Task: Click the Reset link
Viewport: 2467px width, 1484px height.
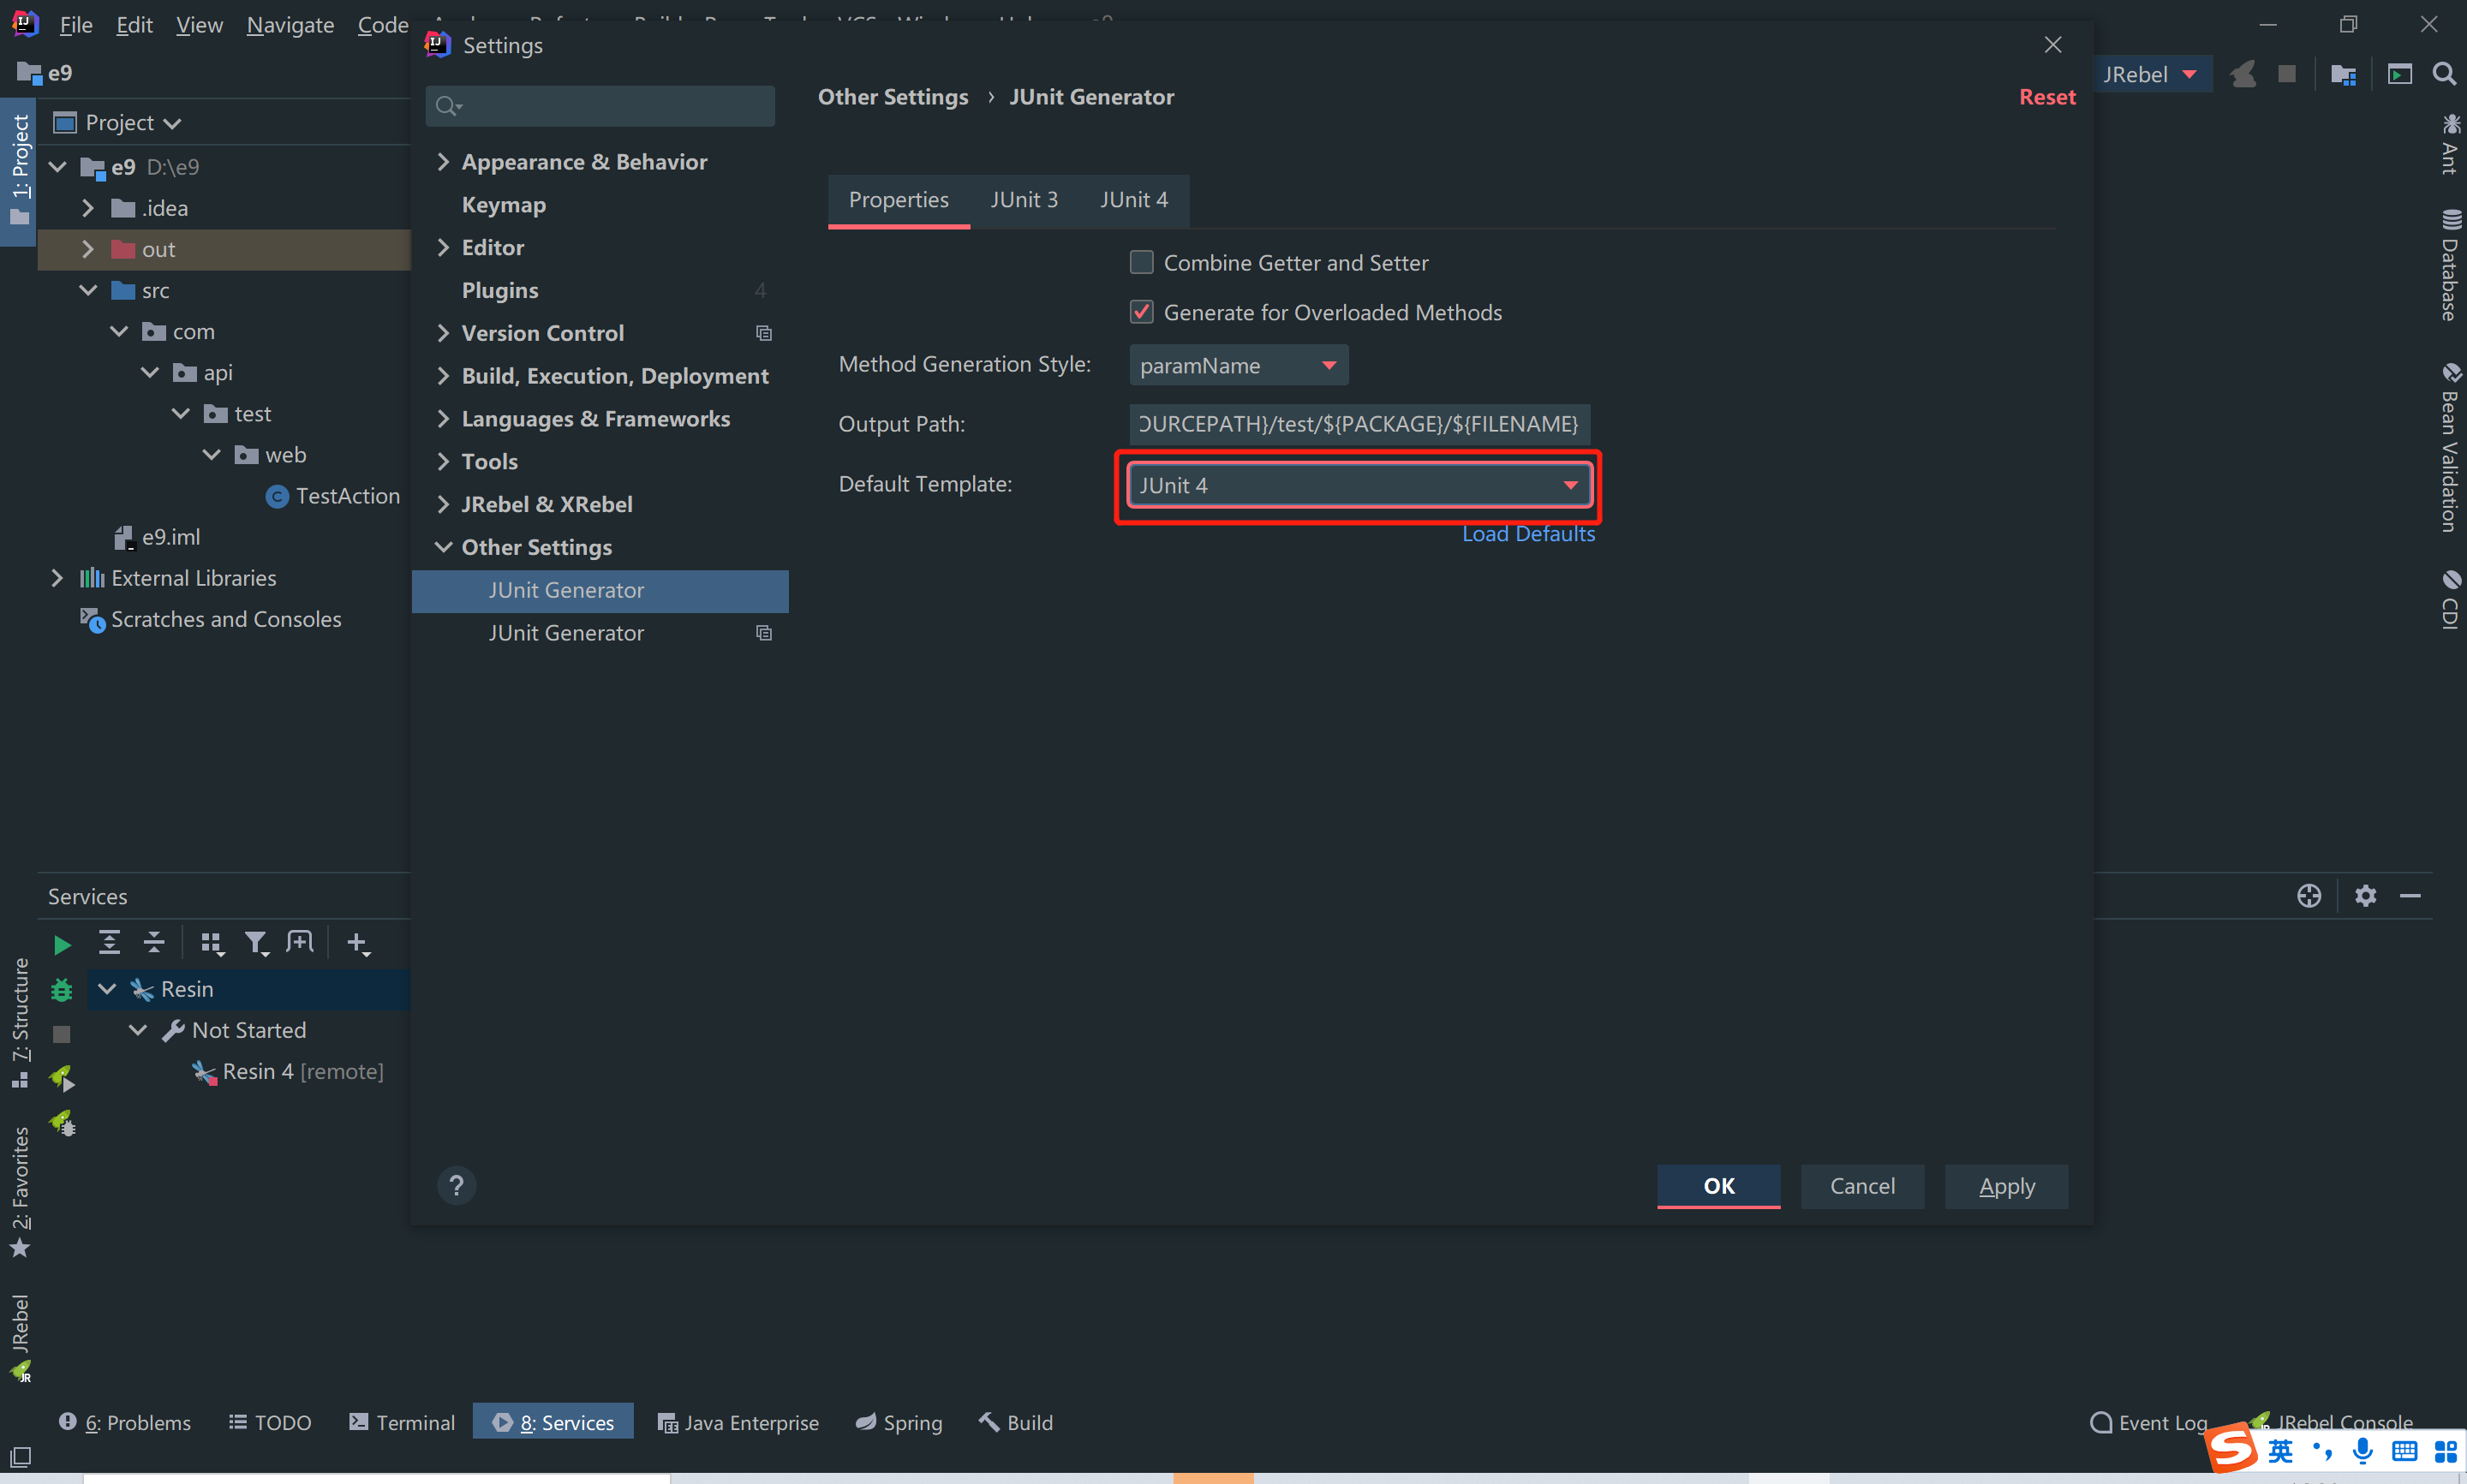Action: click(2047, 97)
